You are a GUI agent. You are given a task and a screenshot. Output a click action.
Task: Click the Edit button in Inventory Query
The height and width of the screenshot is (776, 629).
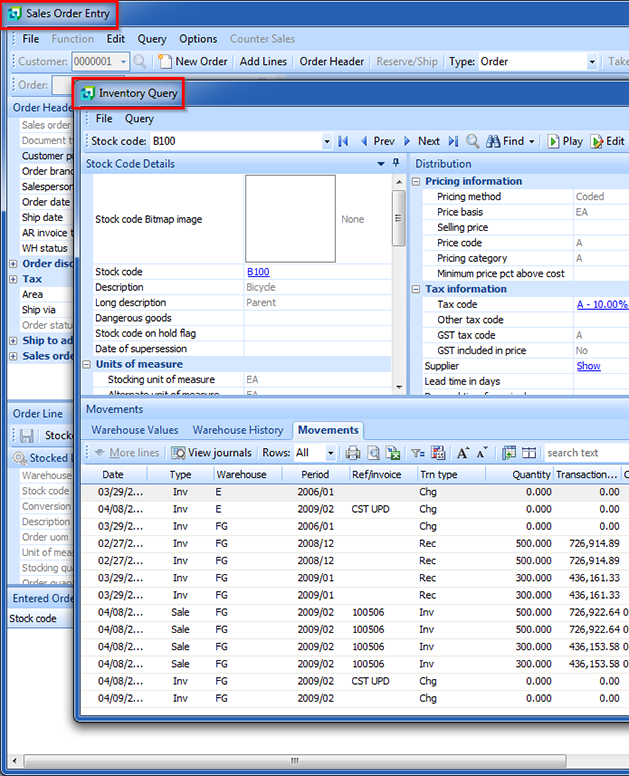click(x=608, y=142)
